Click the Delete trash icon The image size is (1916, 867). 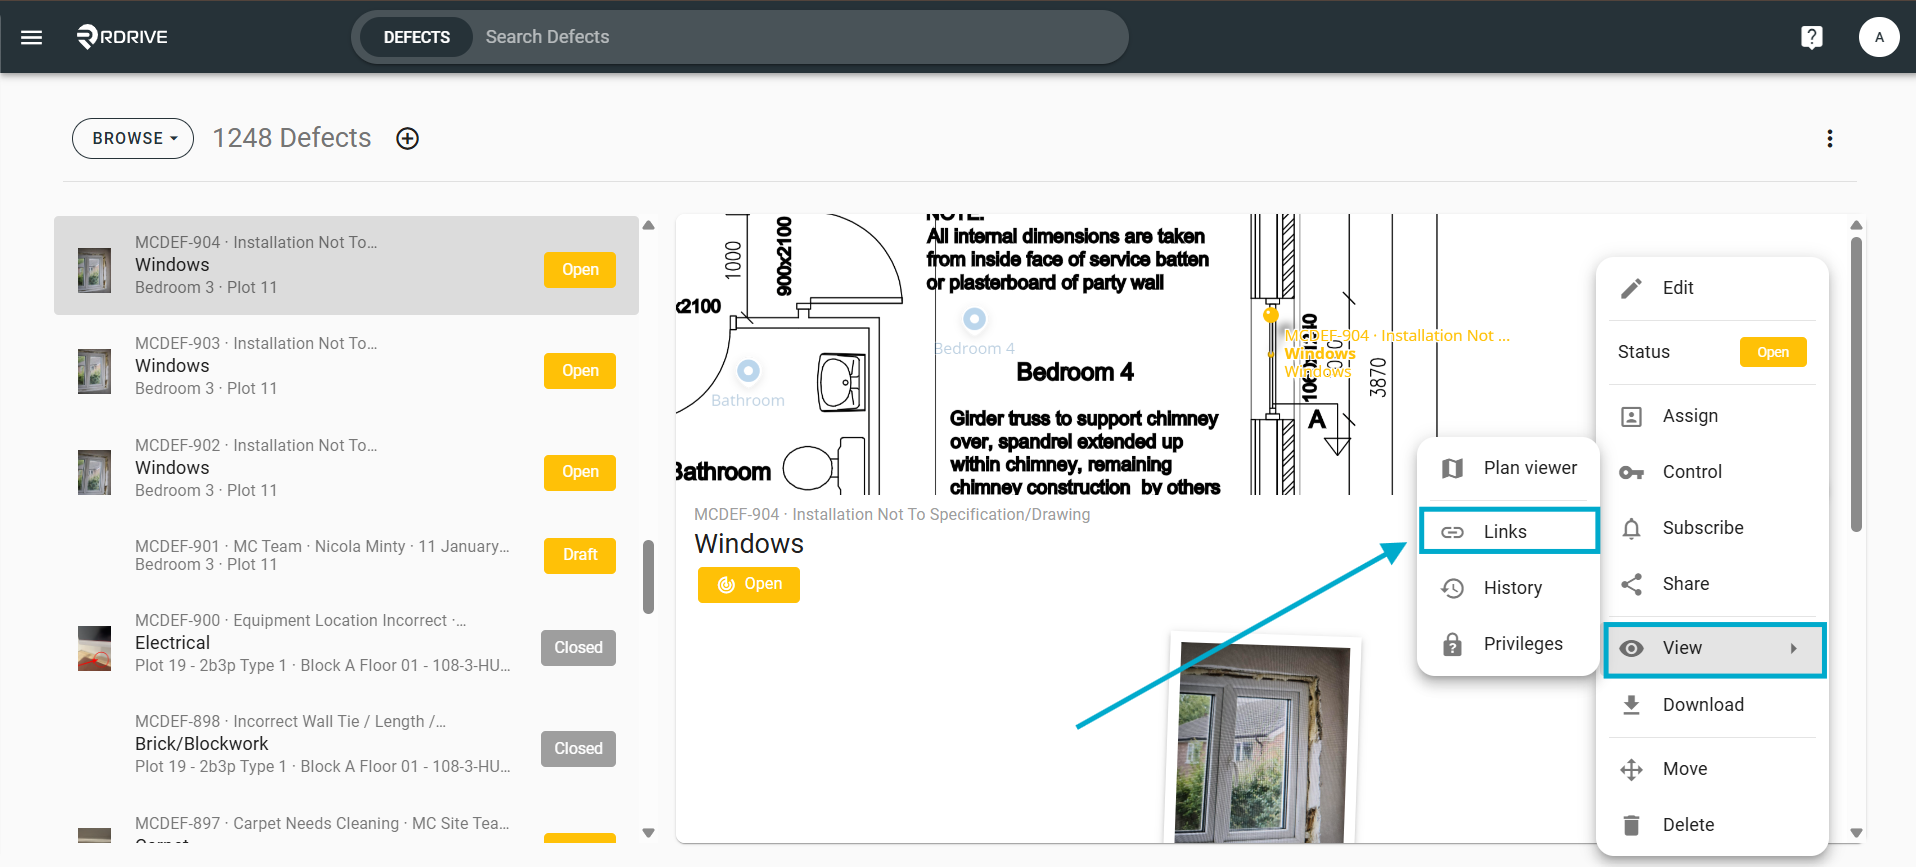coord(1631,825)
